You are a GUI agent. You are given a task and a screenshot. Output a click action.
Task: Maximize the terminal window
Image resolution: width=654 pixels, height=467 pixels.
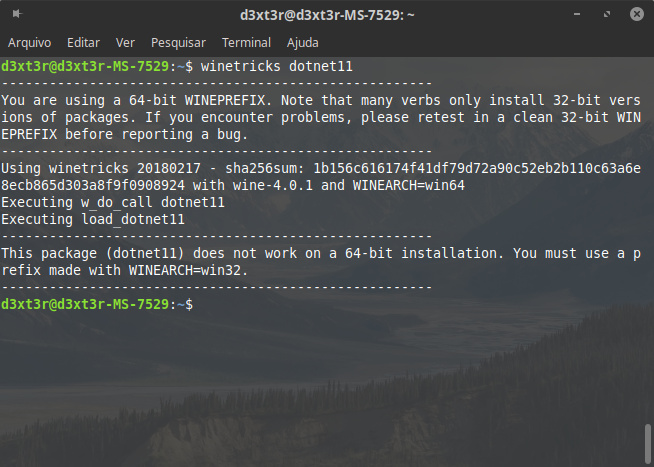click(x=606, y=16)
